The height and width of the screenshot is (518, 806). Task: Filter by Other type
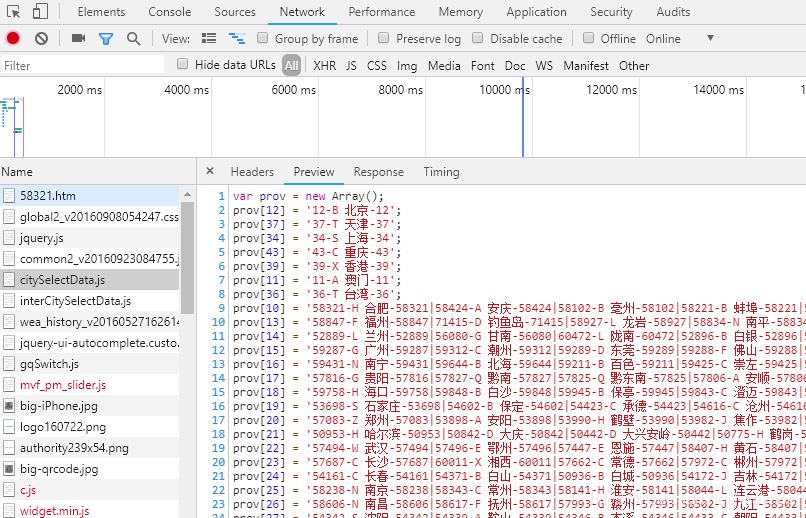(x=634, y=66)
